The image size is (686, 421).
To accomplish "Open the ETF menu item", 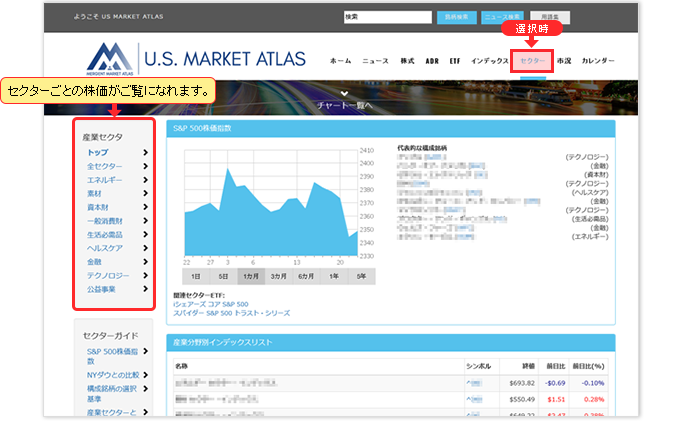I will [455, 61].
